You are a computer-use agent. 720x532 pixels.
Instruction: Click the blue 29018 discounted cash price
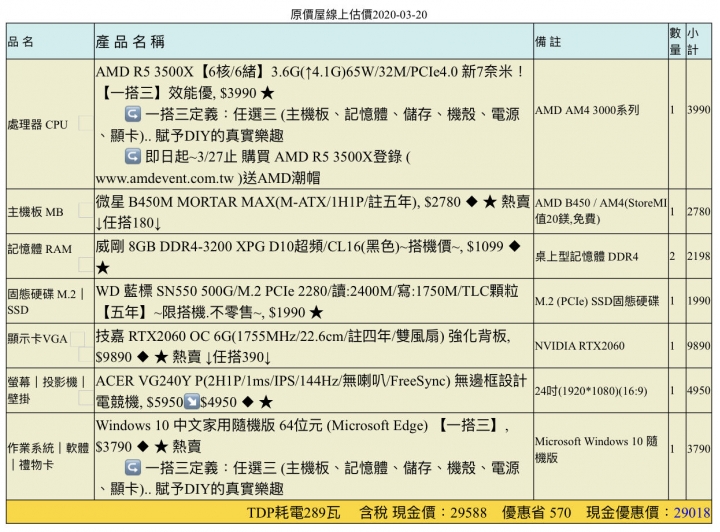pyautogui.click(x=692, y=512)
